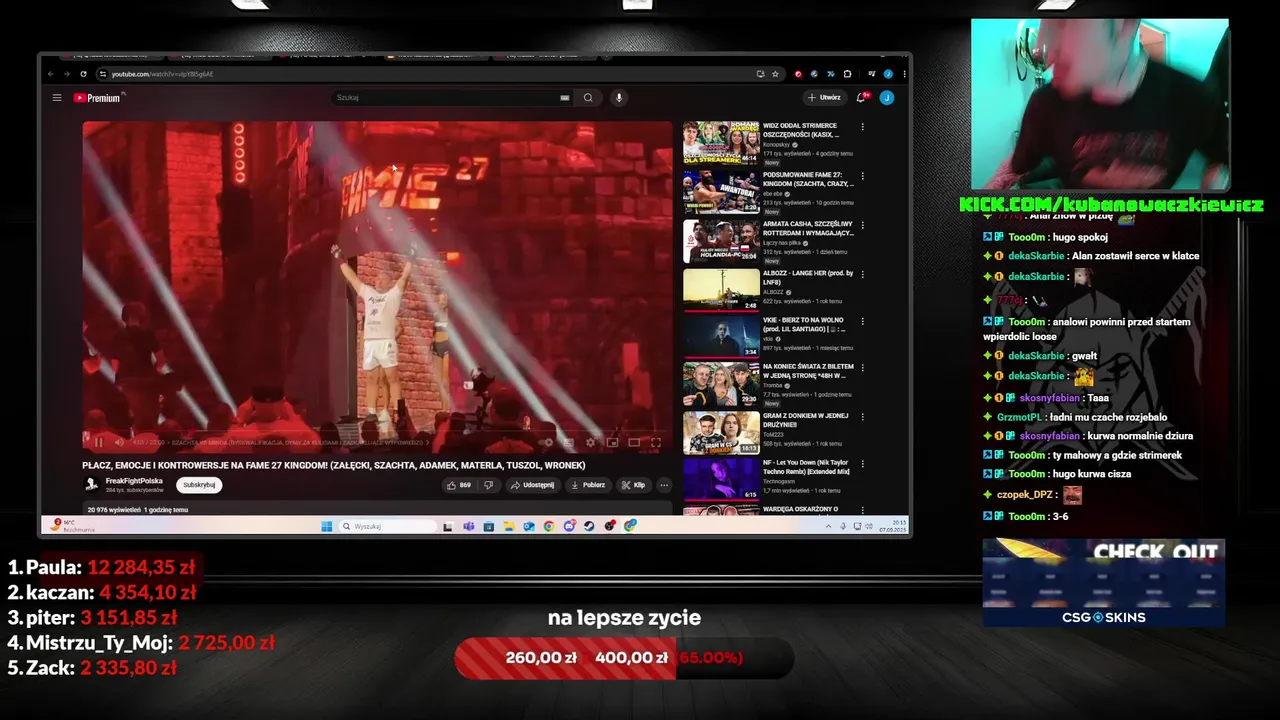The width and height of the screenshot is (1280, 720).
Task: Open options menu for VKIE BIERZ TO video
Action: pyautogui.click(x=862, y=322)
